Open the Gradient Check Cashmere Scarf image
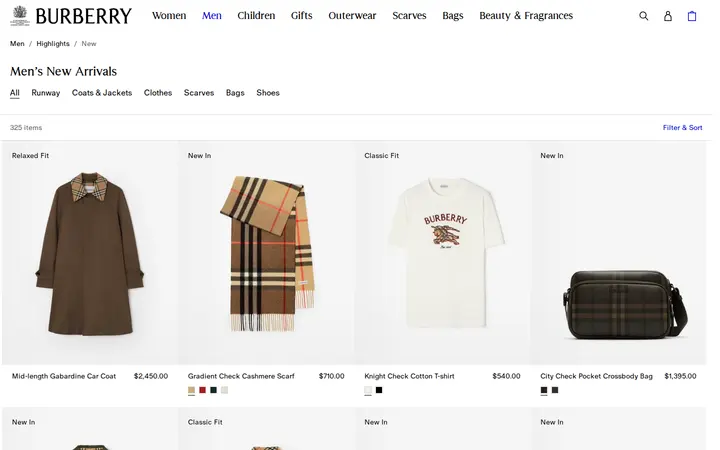 pos(266,253)
